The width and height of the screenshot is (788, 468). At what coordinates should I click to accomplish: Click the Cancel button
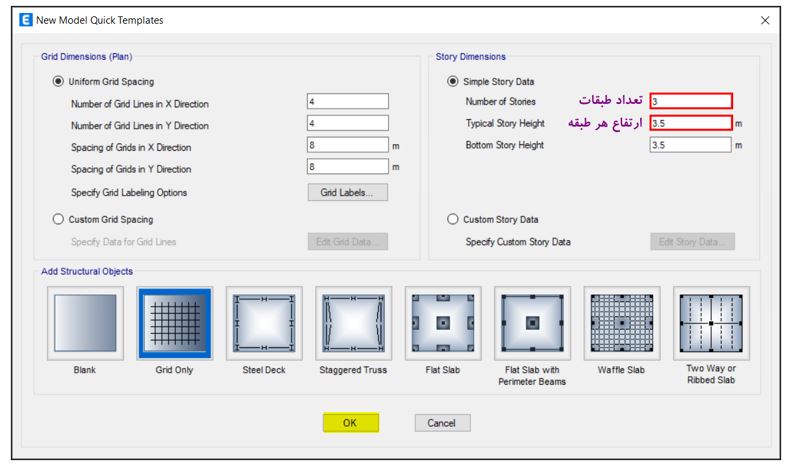point(442,423)
